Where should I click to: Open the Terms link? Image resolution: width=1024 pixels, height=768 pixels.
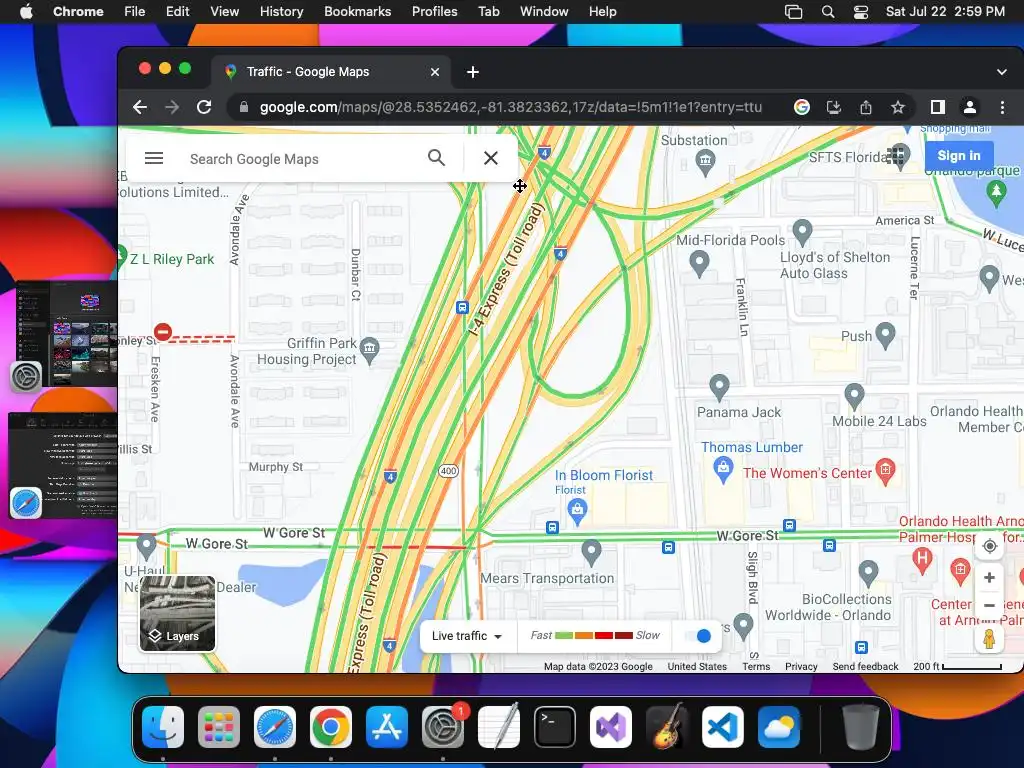[x=756, y=666]
